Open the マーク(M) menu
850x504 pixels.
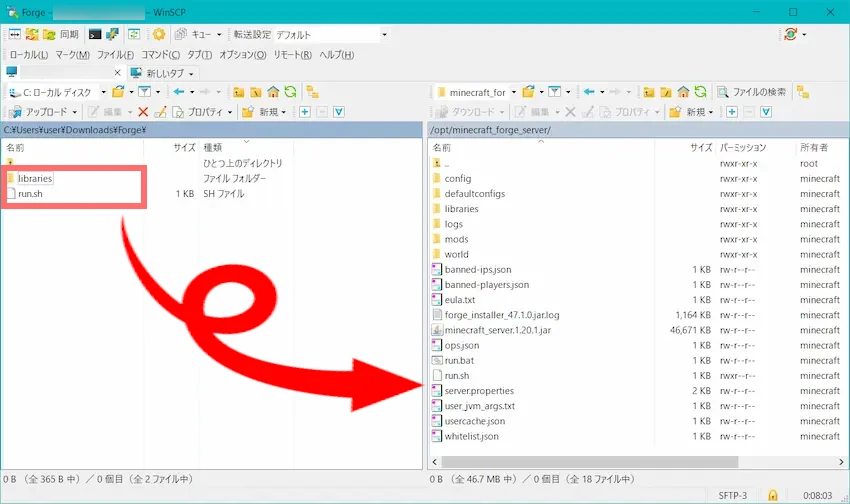click(73, 55)
